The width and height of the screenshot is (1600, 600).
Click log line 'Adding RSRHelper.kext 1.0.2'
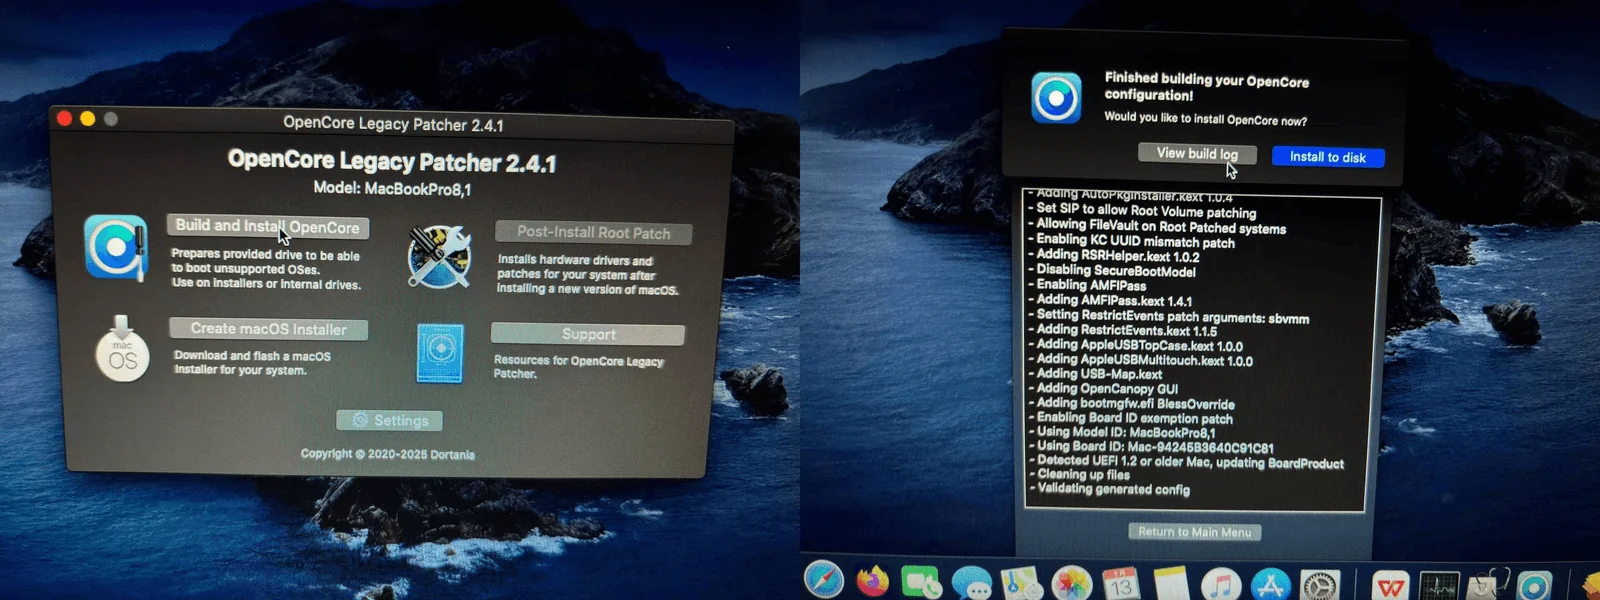[1118, 256]
